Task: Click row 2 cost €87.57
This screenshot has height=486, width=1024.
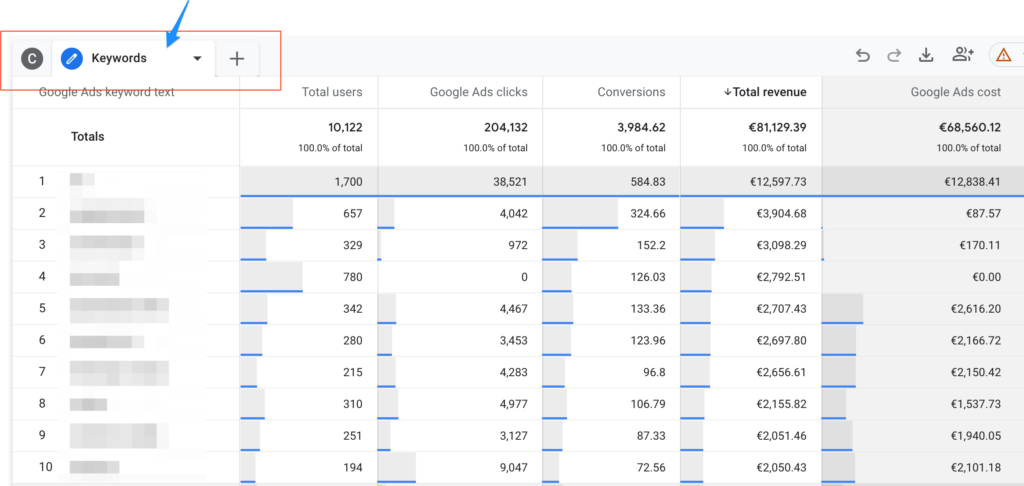Action: pyautogui.click(x=984, y=214)
